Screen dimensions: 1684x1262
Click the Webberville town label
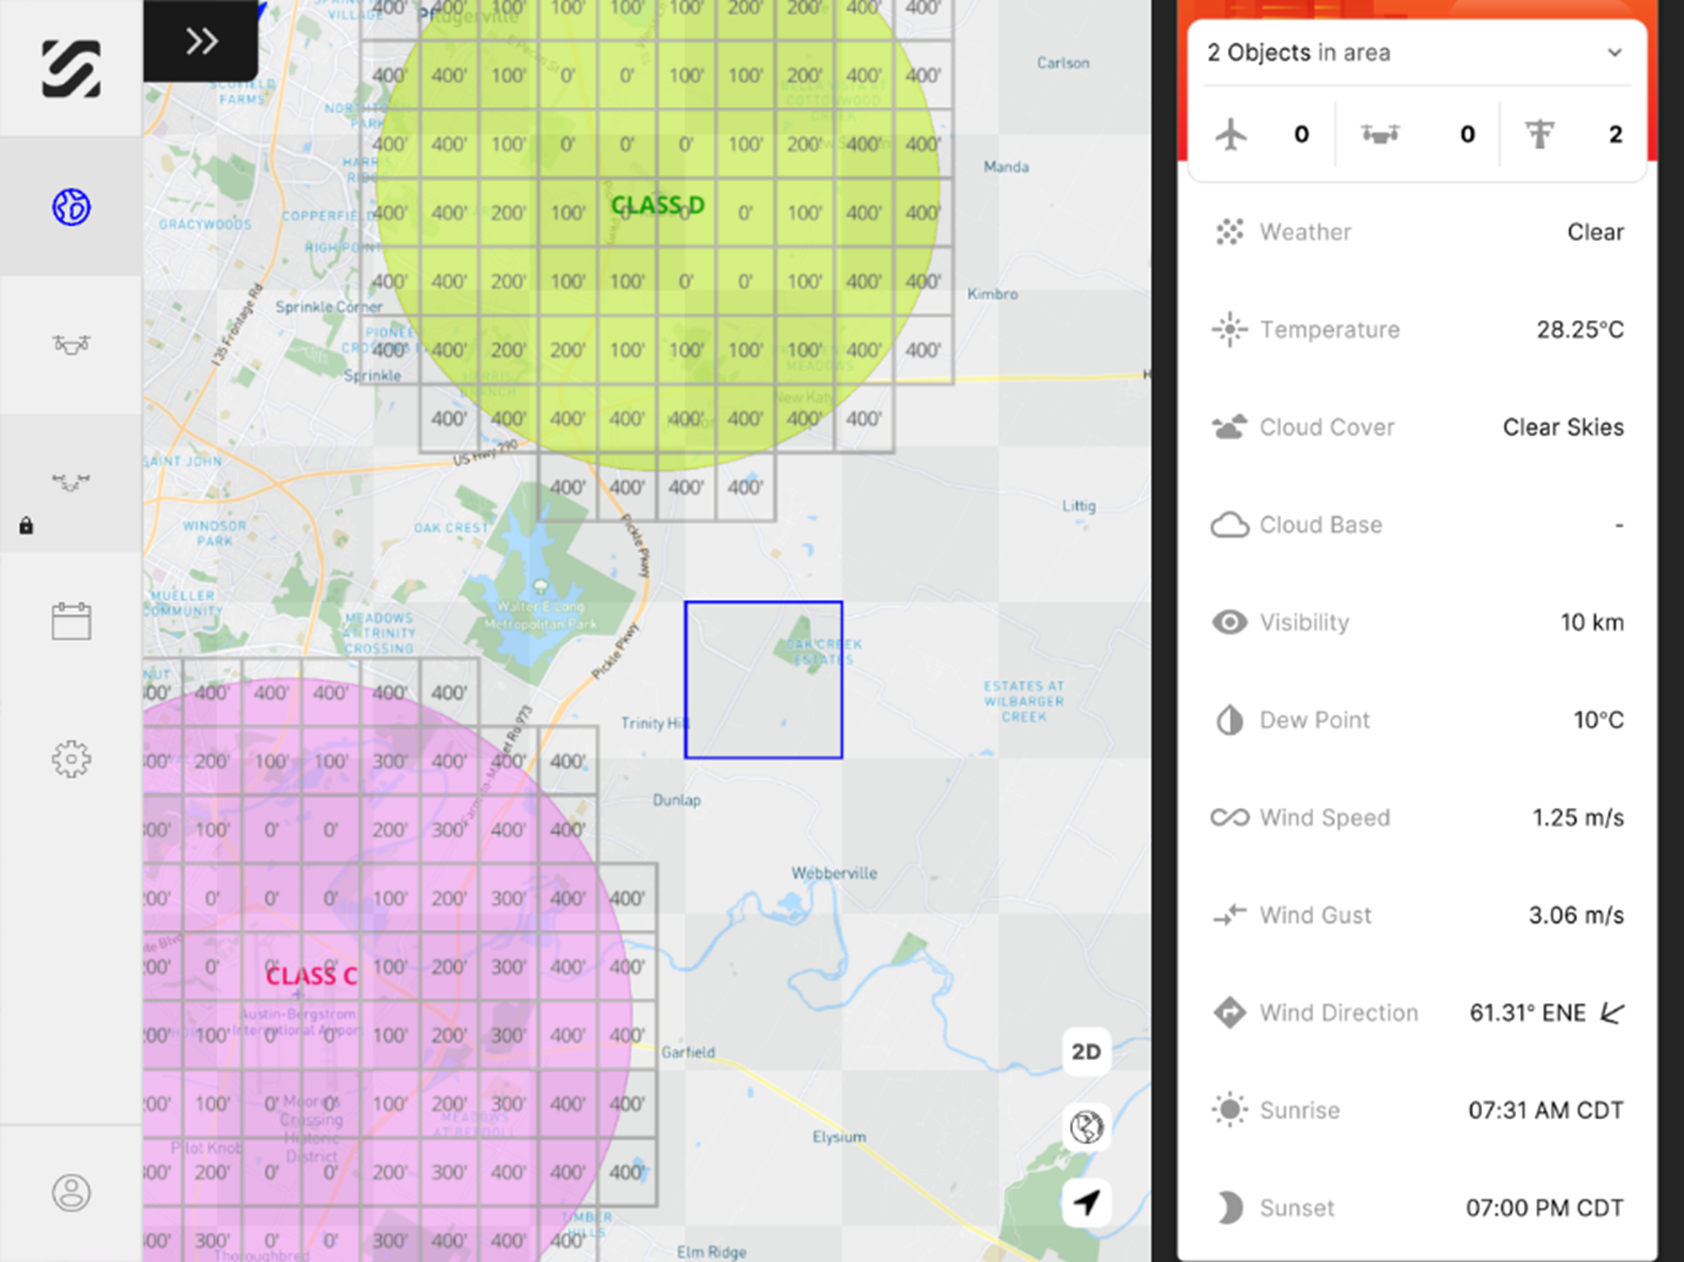coord(834,873)
